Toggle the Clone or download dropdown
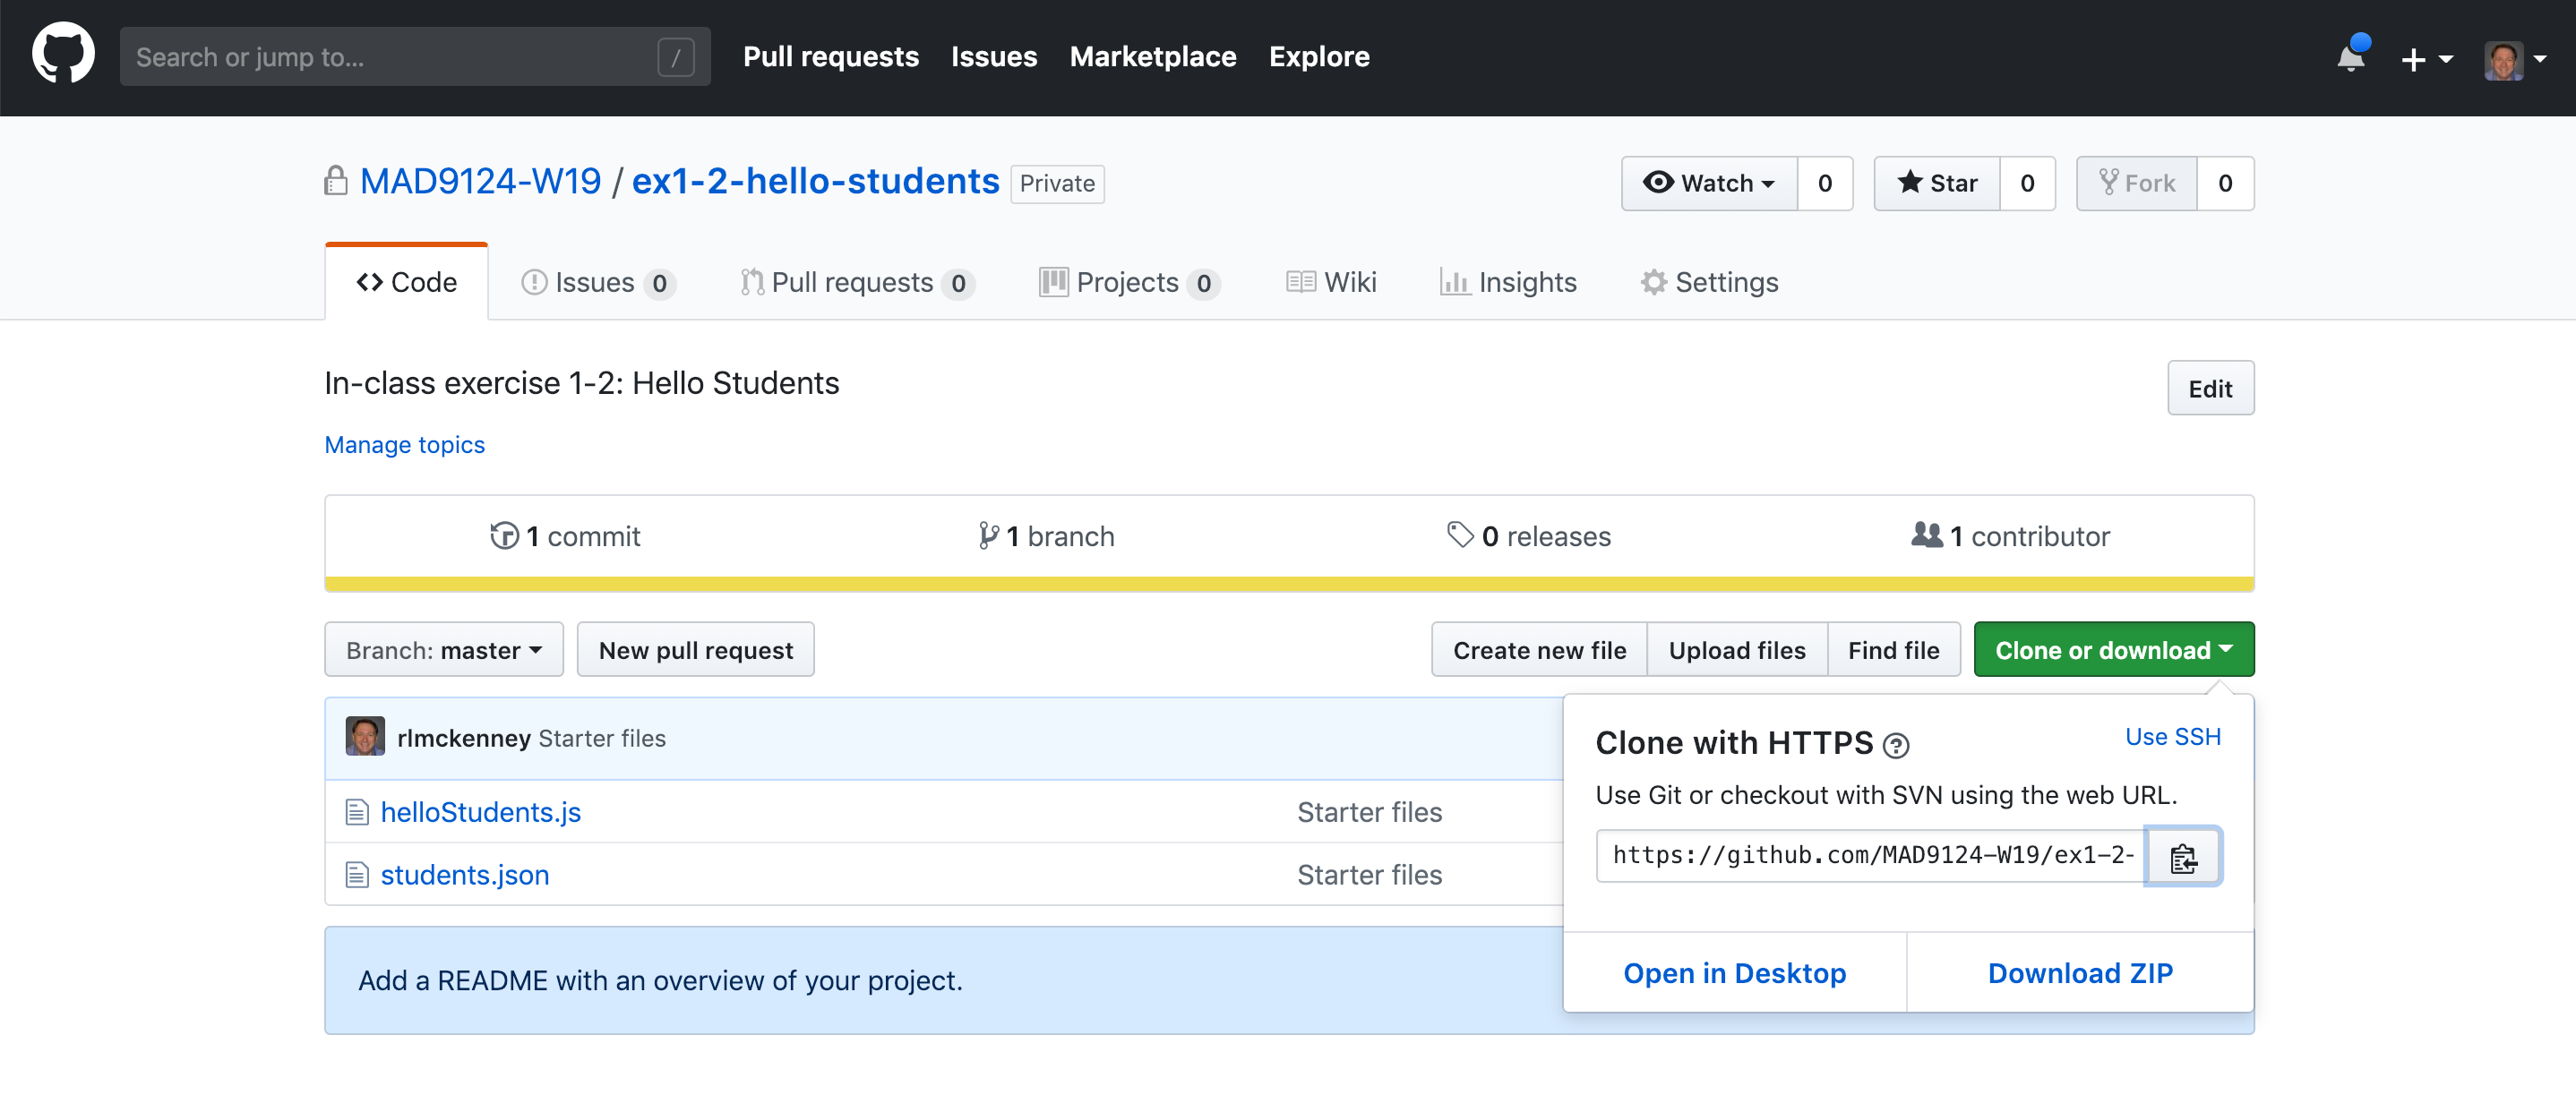Image resolution: width=2576 pixels, height=1112 pixels. pos(2114,649)
